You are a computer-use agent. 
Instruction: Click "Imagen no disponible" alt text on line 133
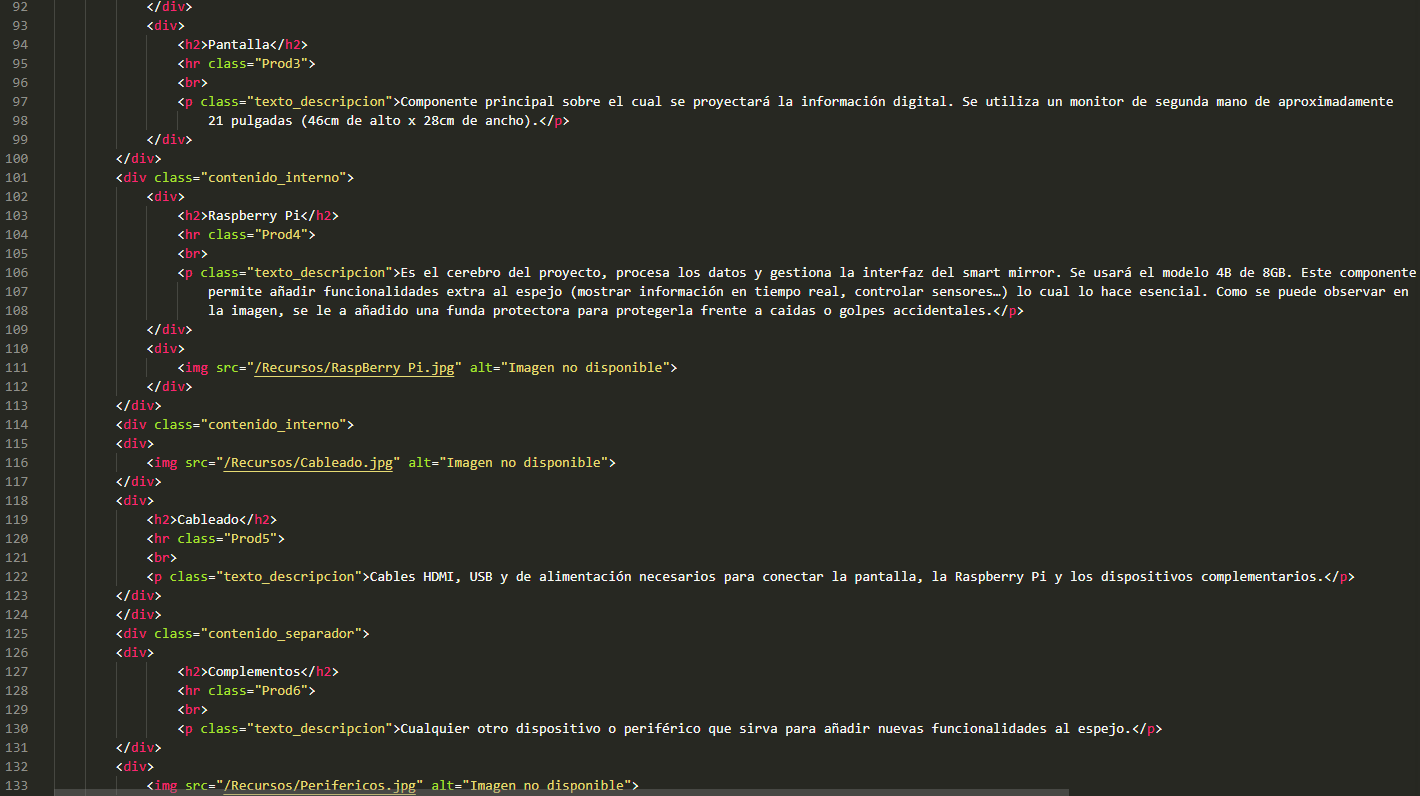pyautogui.click(x=547, y=786)
